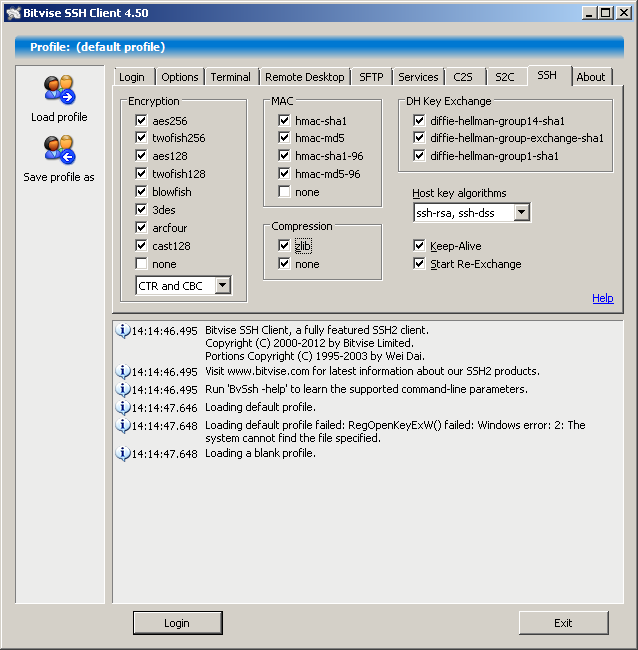Click 'Host key algorithms' label
The height and width of the screenshot is (650, 638).
[x=459, y=193]
